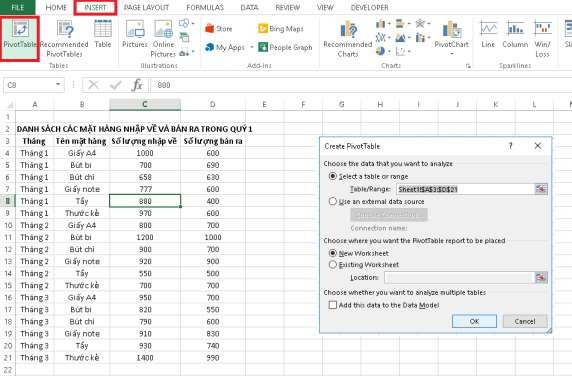This screenshot has width=572, height=376.
Task: Expand column chart type dropdown
Action: (390, 24)
